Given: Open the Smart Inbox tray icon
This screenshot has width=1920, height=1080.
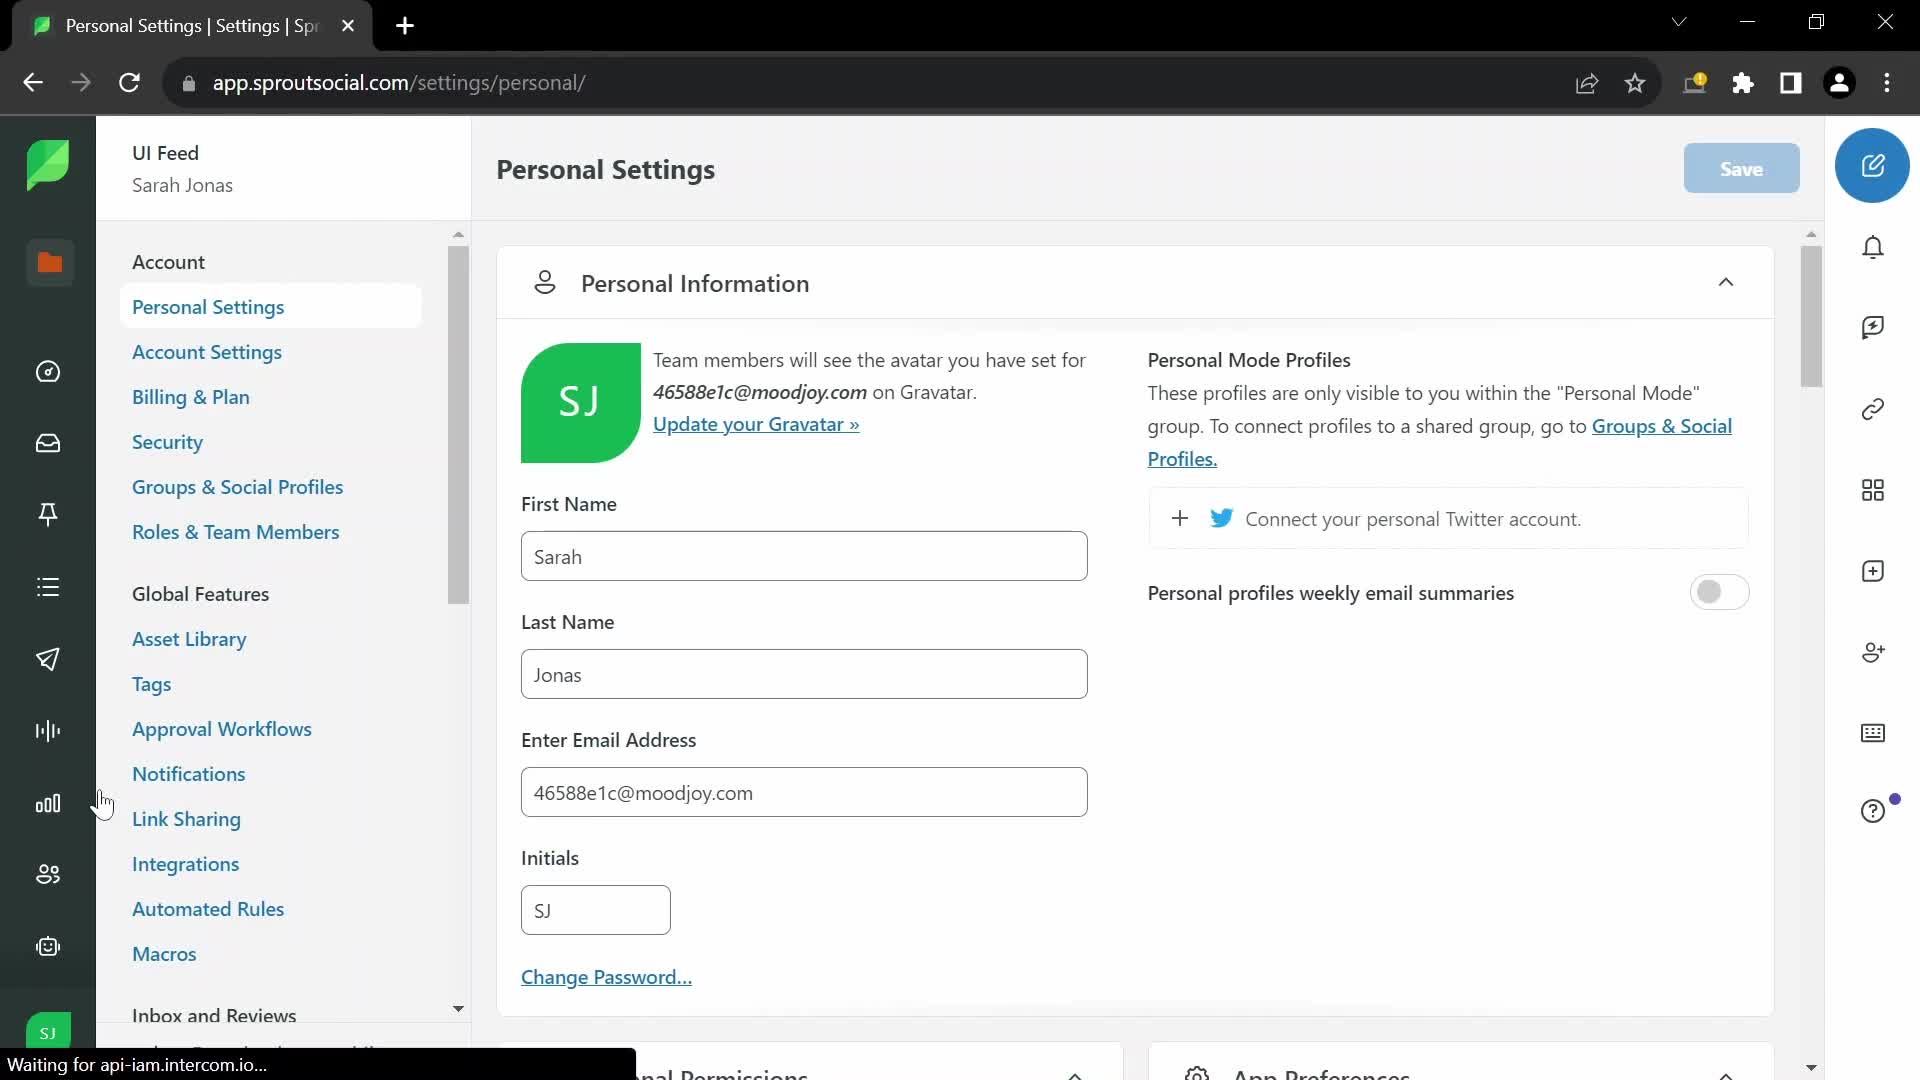Looking at the screenshot, I should (48, 443).
